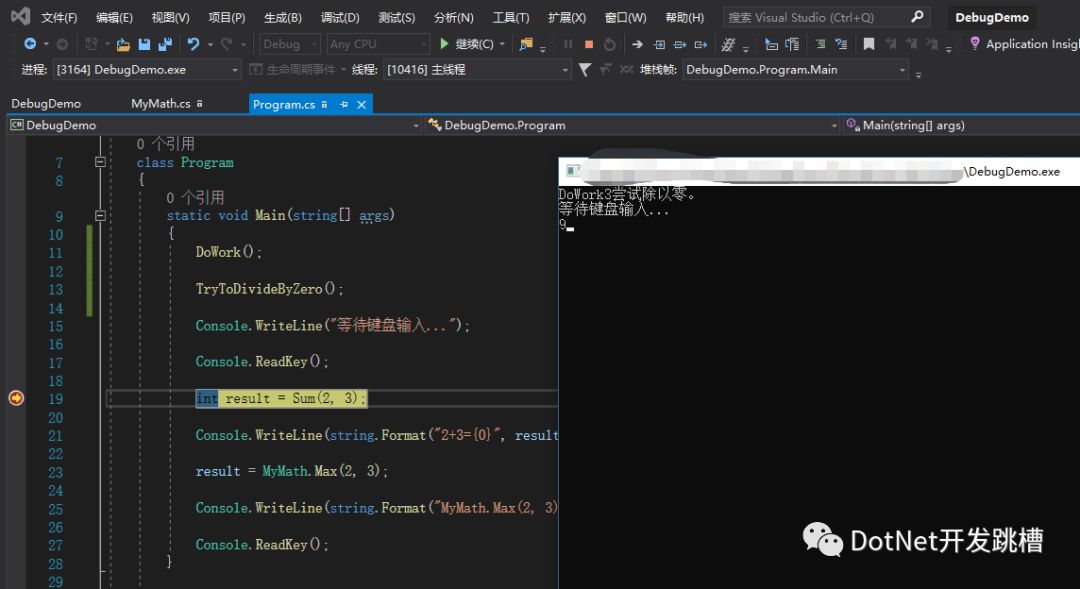Click the Save file icon
The width and height of the screenshot is (1080, 589).
tap(144, 45)
